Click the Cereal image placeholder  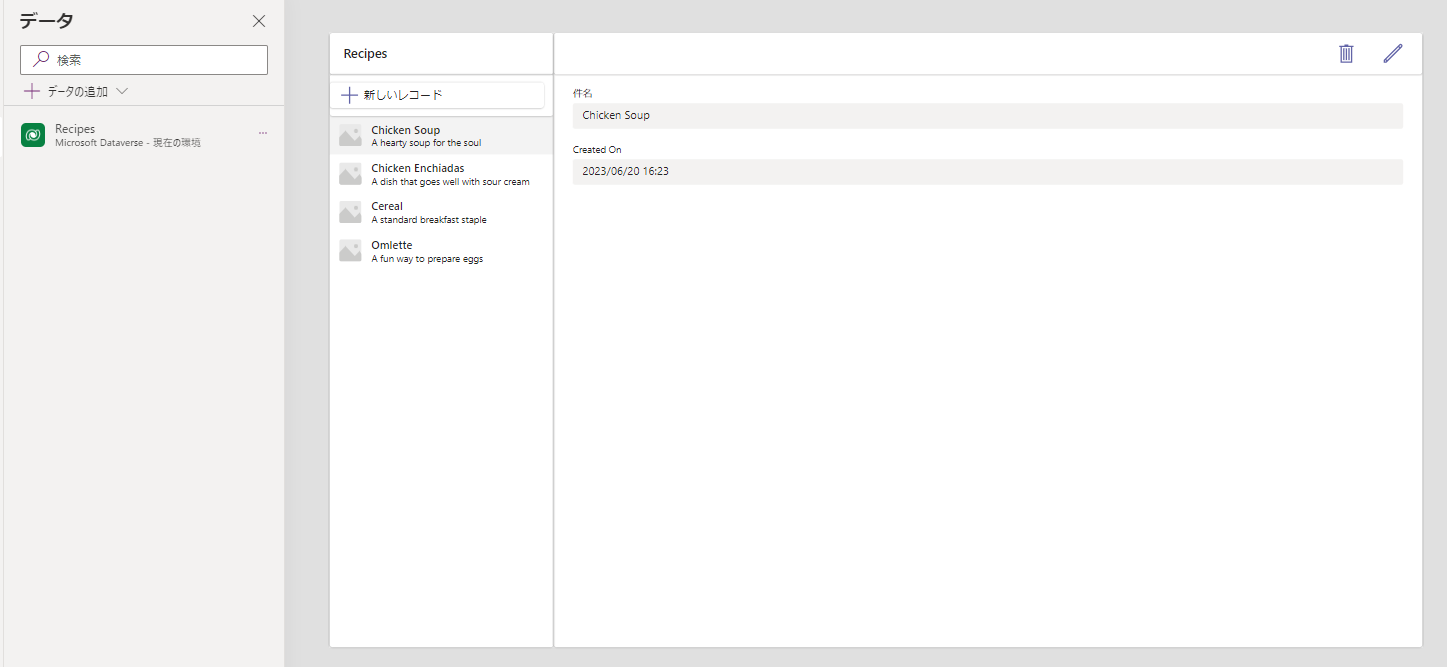tap(350, 212)
